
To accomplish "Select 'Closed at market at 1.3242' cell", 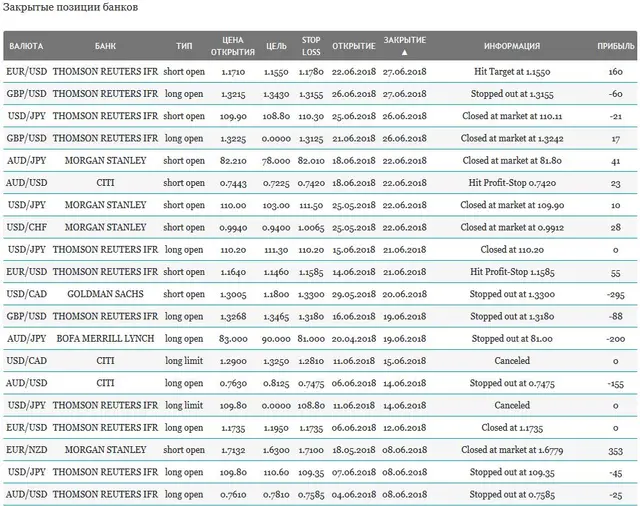I will (x=512, y=138).
